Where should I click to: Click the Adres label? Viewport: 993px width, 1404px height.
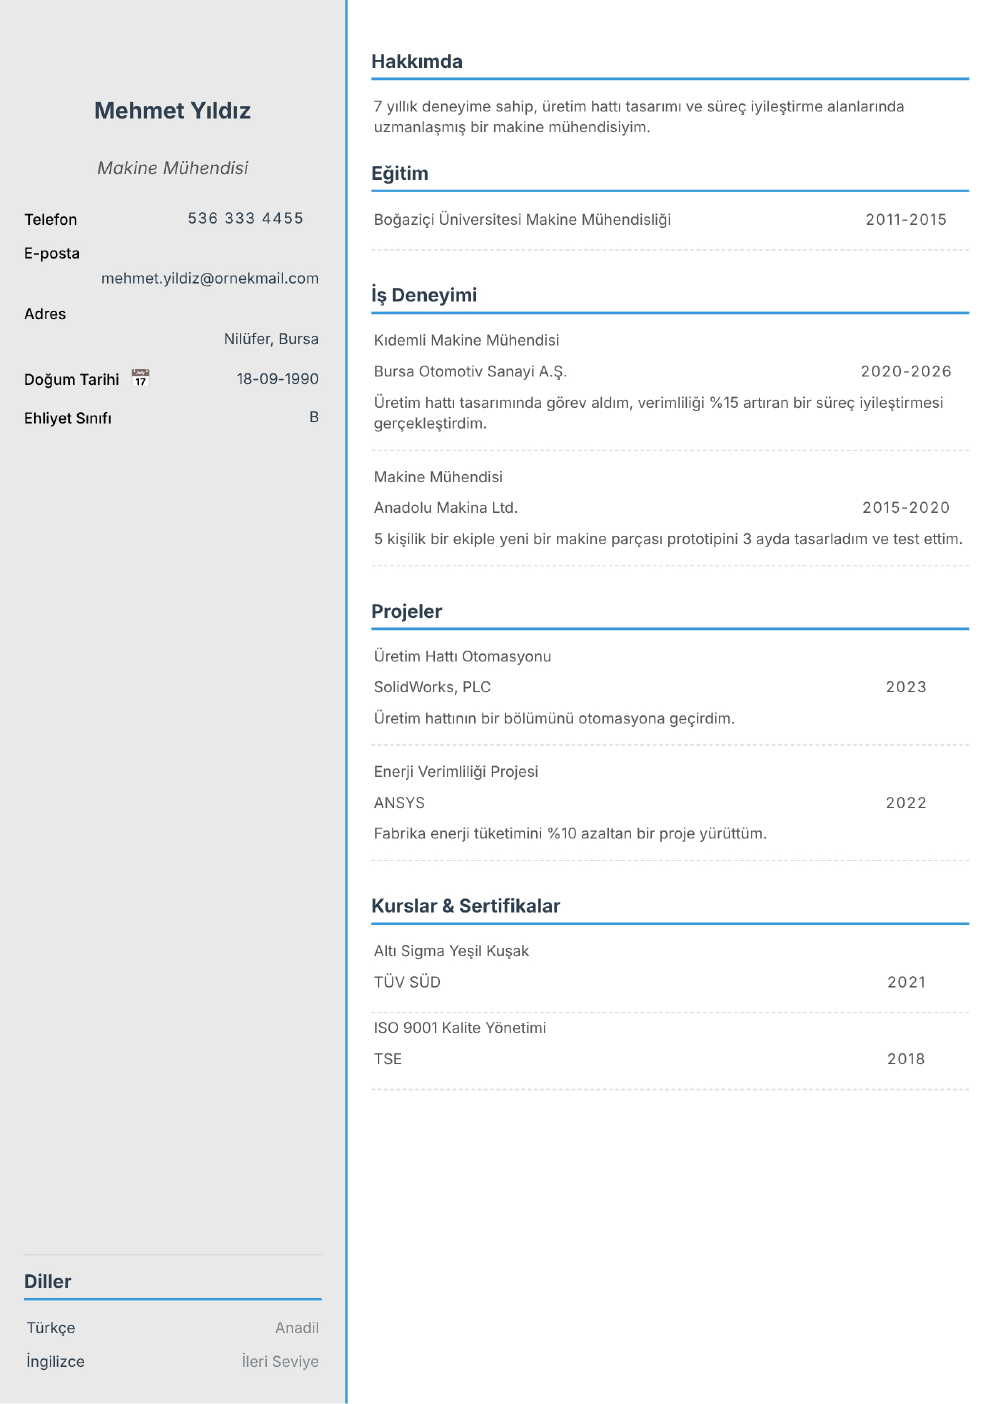tap(45, 314)
